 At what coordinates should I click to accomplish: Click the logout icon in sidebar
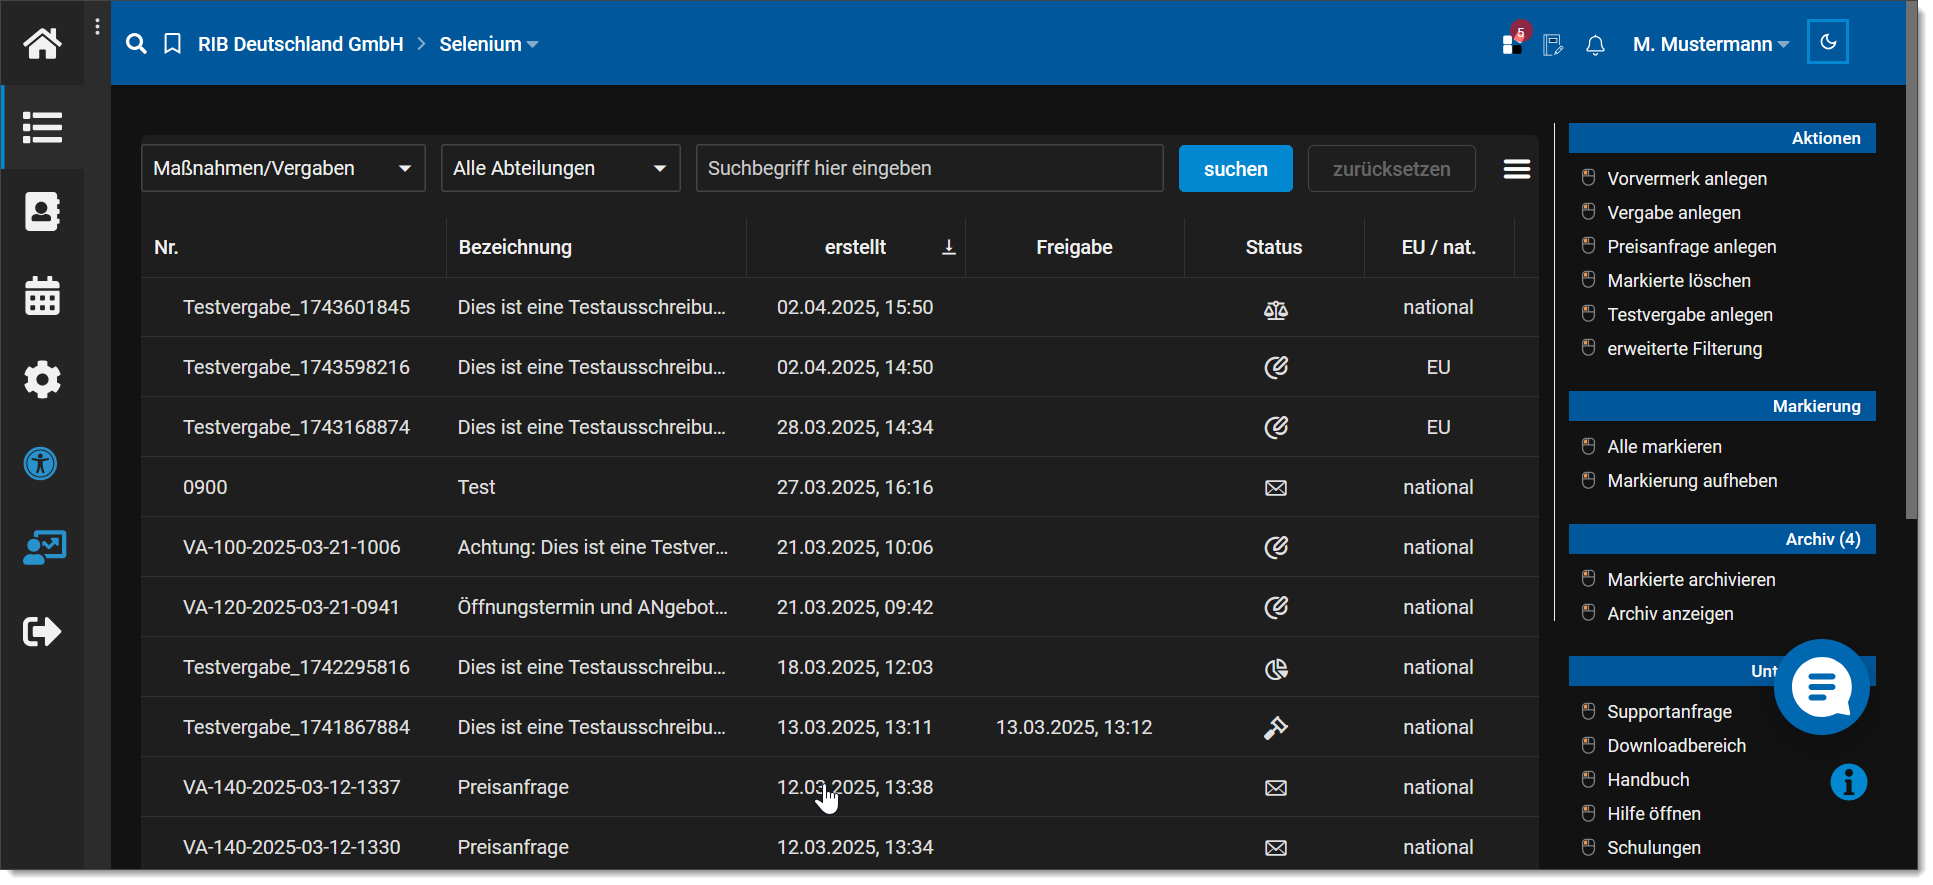point(42,631)
